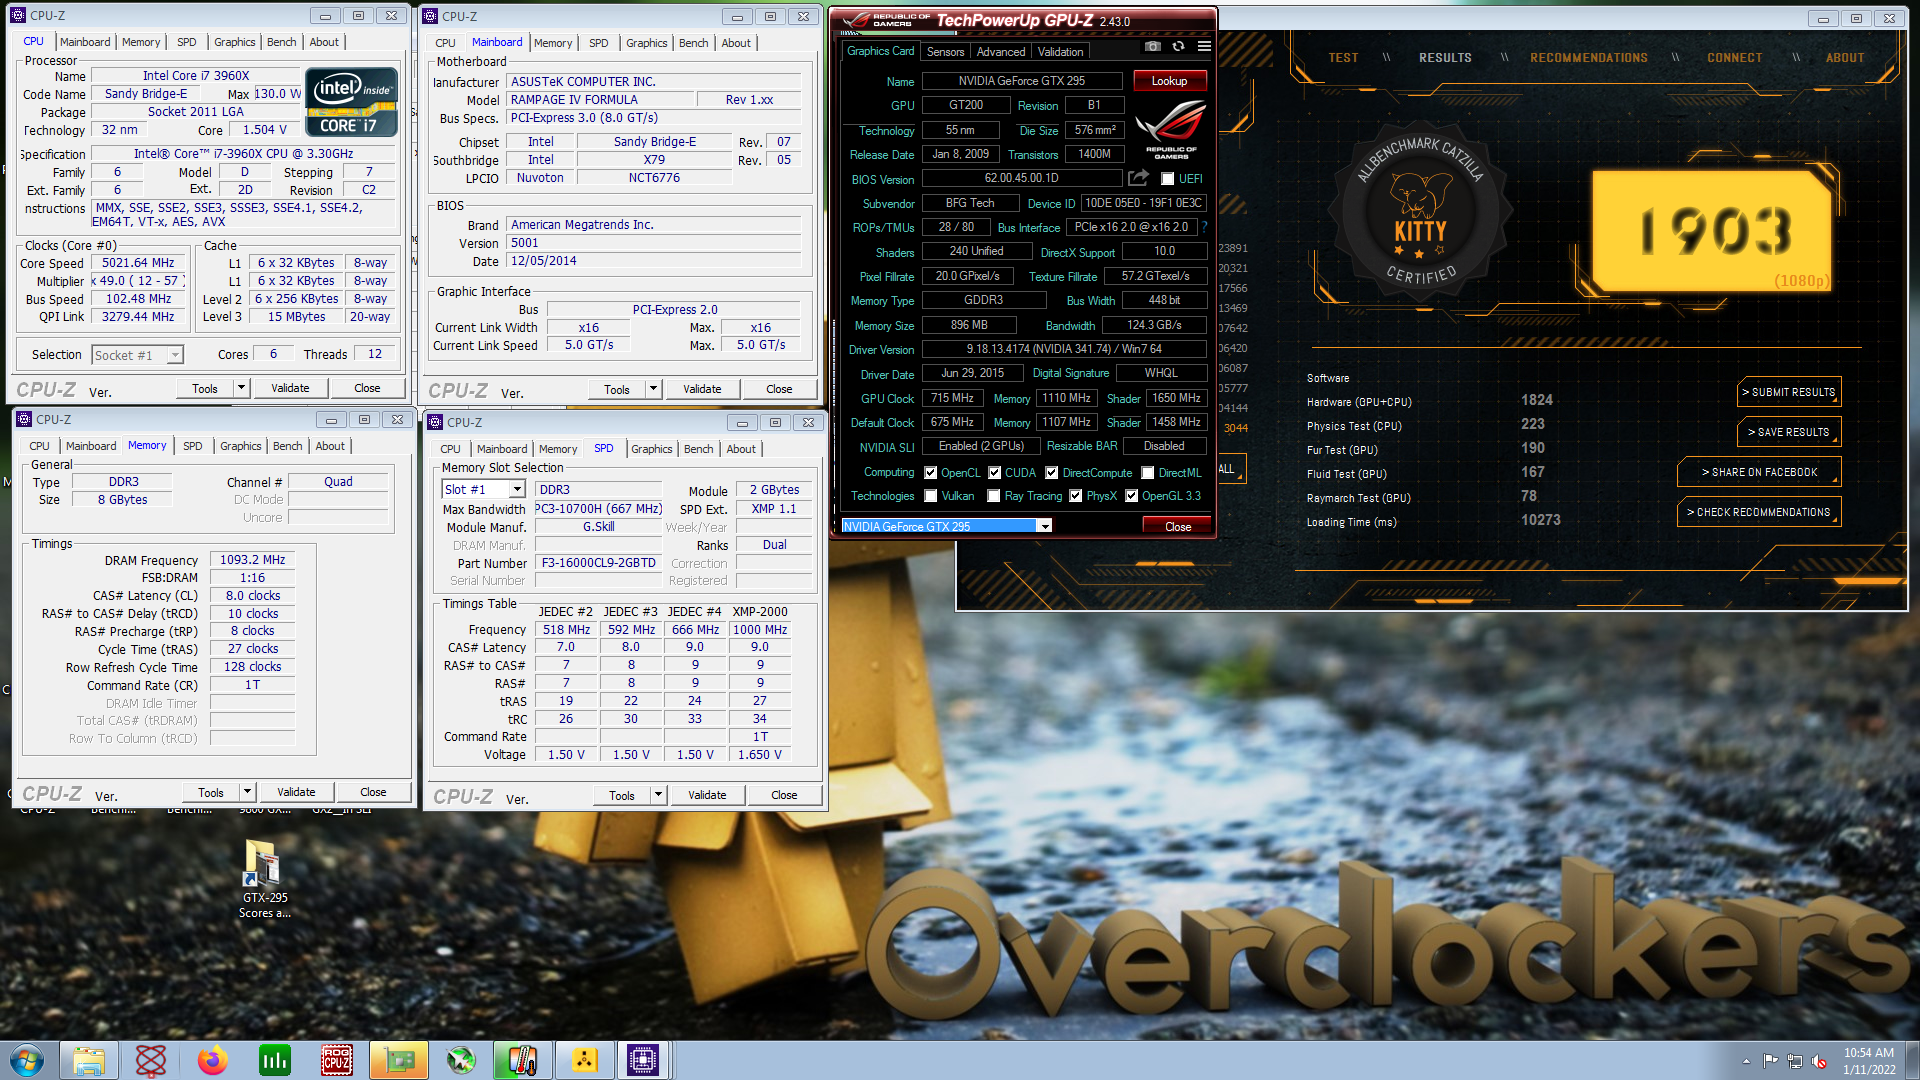The height and width of the screenshot is (1080, 1920).
Task: Click the question mark beside Bus Interface
Action: tap(1204, 227)
